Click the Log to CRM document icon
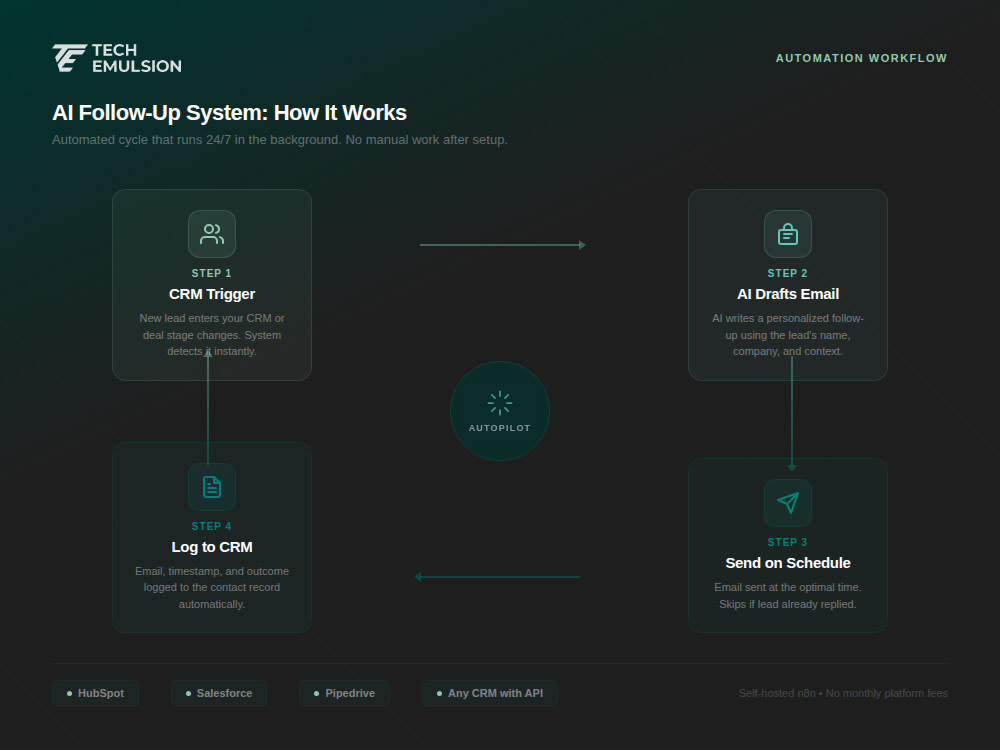Screen dimensions: 1000x750 pos(212,487)
